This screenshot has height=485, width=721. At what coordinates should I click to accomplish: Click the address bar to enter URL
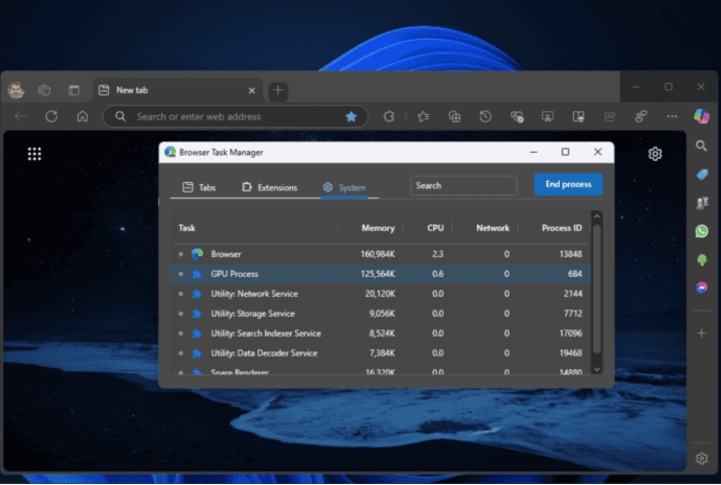[x=230, y=116]
